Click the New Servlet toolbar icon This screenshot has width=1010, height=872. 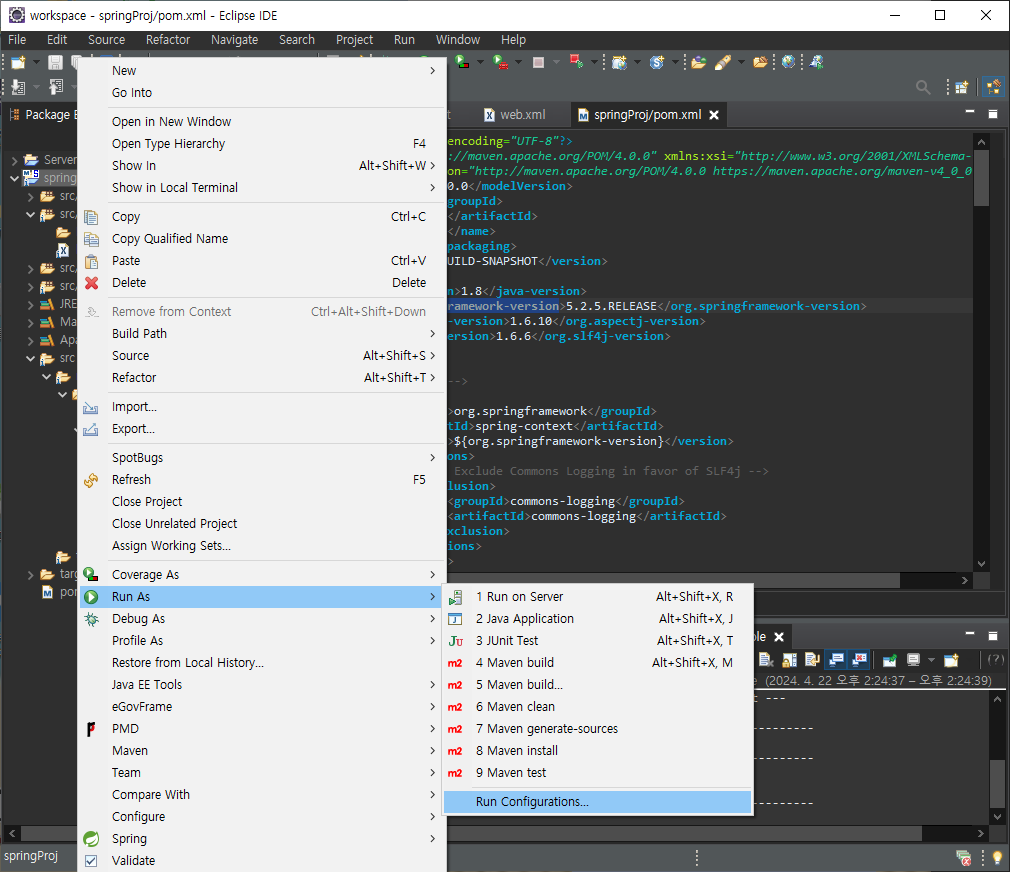[x=657, y=62]
